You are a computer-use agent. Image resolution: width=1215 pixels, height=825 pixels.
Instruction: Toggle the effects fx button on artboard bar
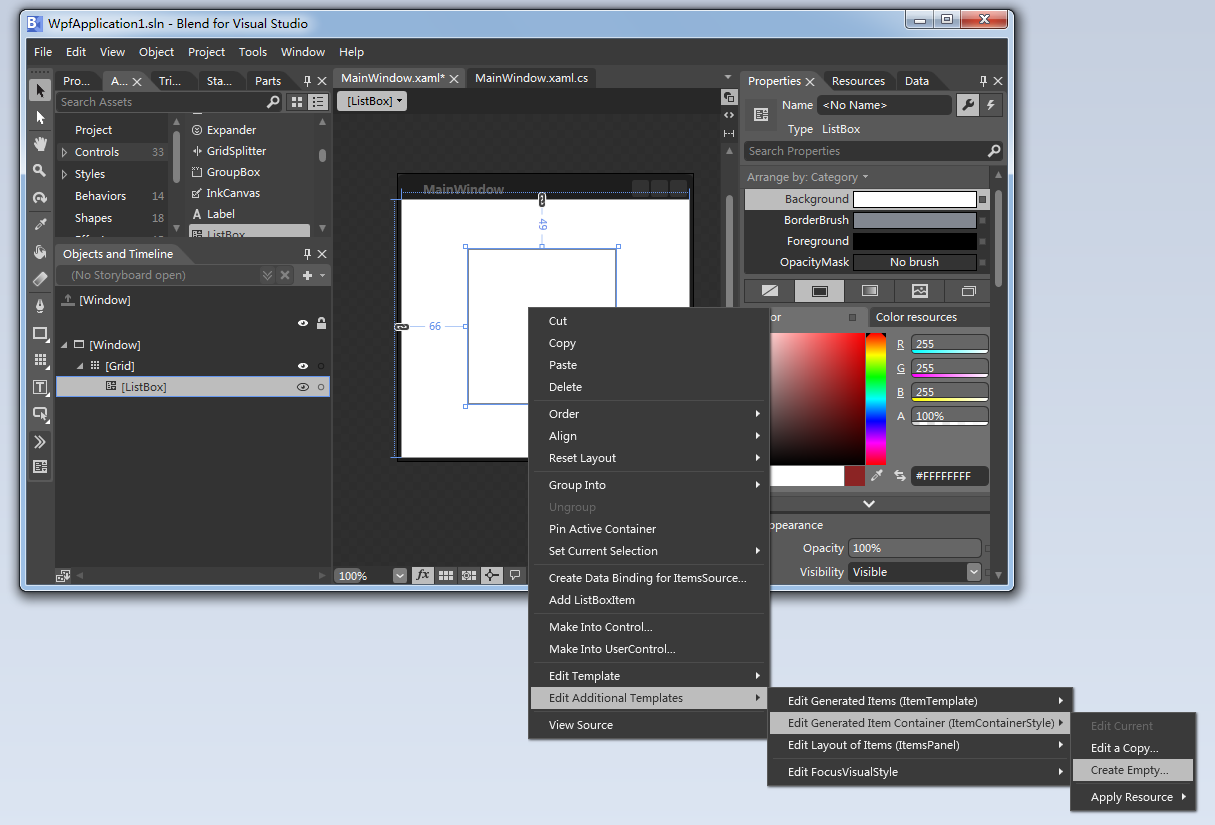pyautogui.click(x=423, y=575)
